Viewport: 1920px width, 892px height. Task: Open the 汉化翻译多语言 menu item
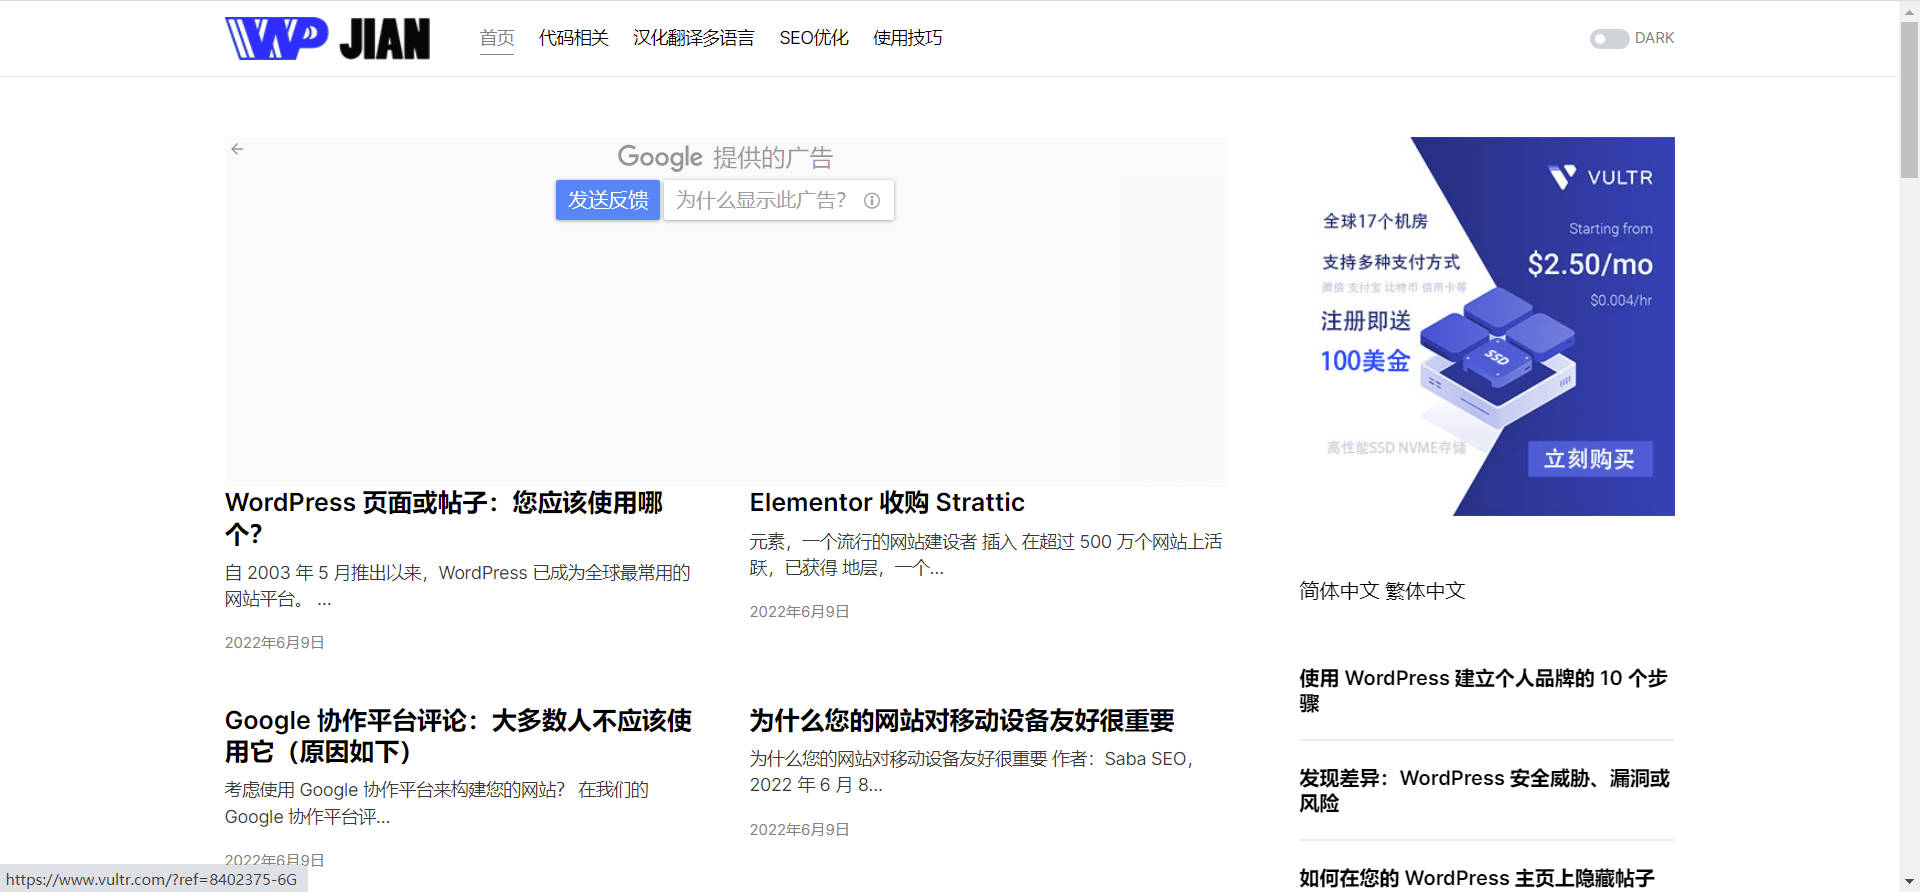tap(693, 38)
